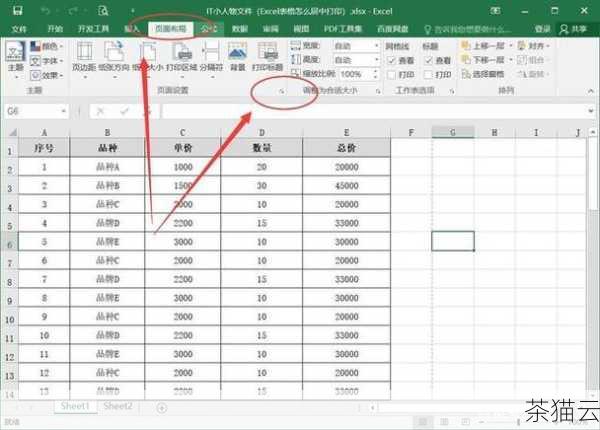
Task: Switch to the 审阅 Review tab
Action: 271,29
